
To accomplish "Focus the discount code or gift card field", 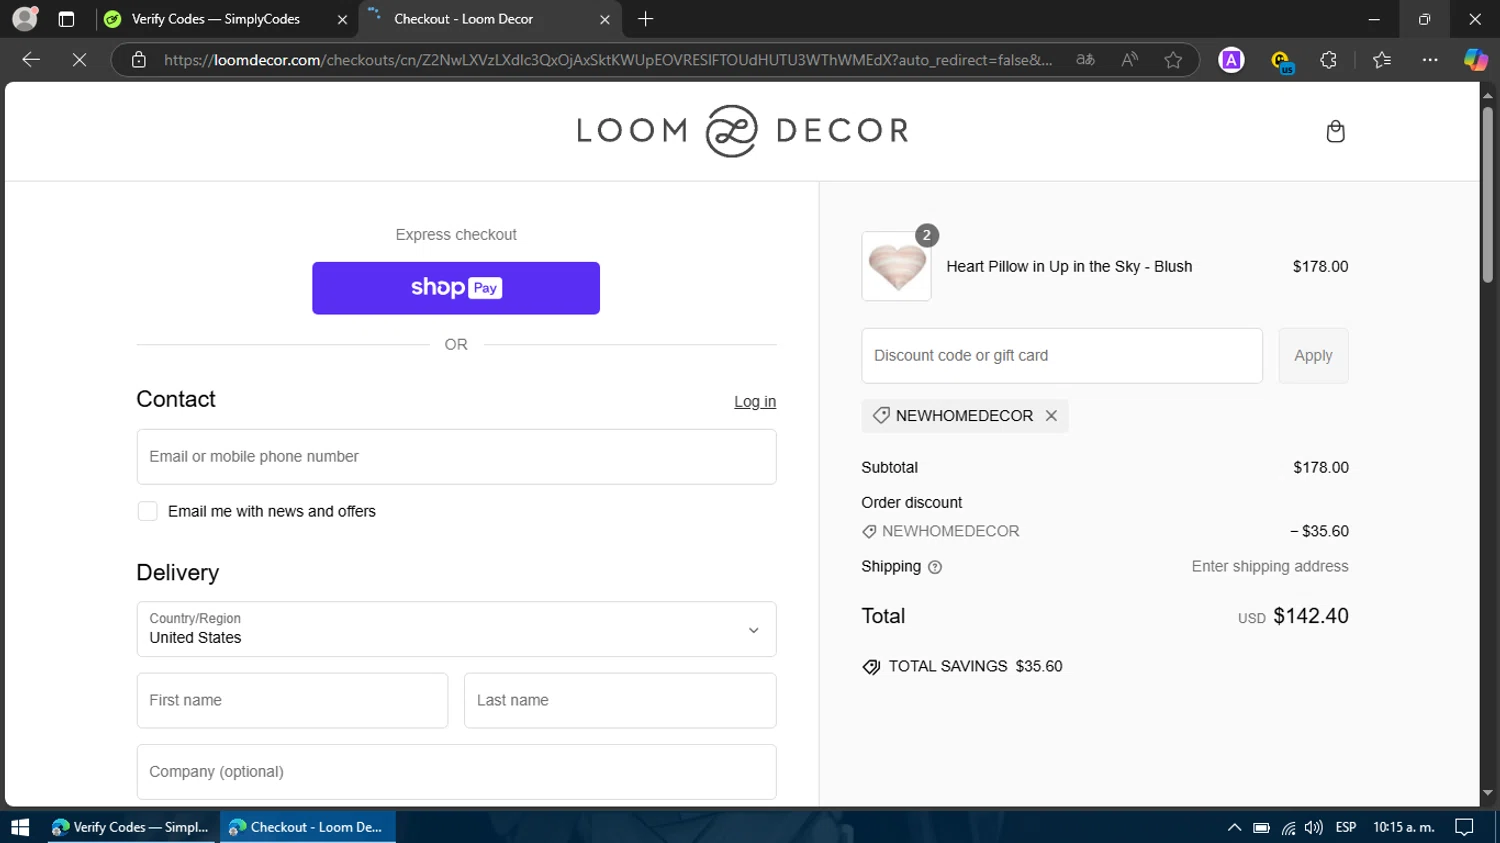I will point(1062,356).
